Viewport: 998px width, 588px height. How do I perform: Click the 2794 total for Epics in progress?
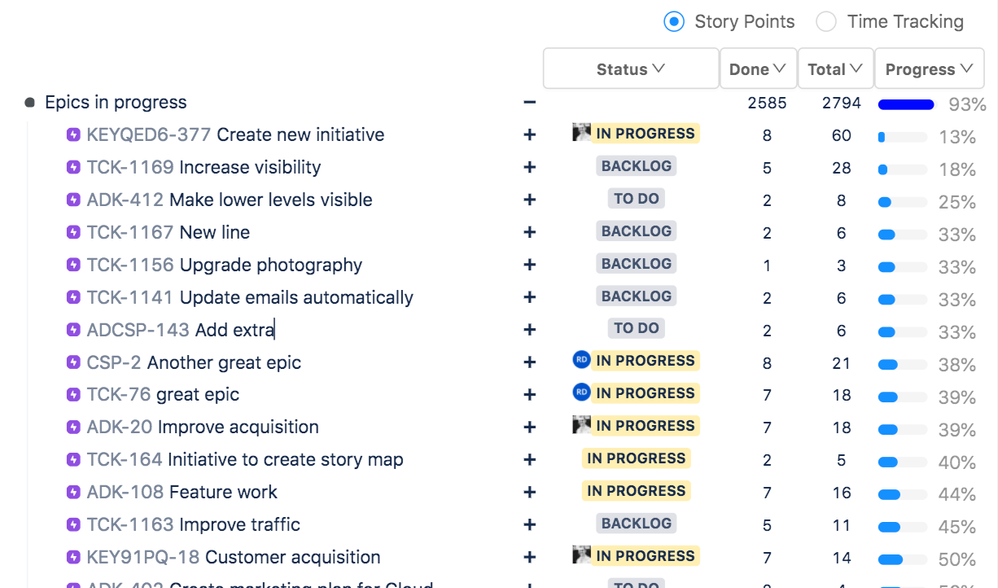(841, 103)
